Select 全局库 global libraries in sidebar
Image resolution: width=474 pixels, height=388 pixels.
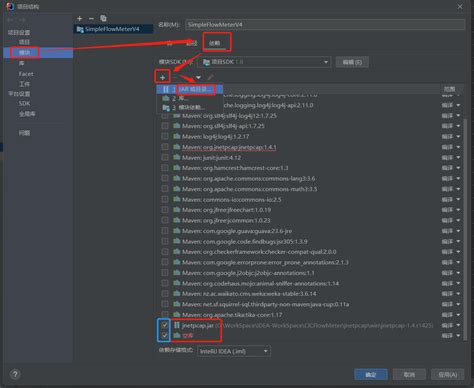(x=27, y=114)
